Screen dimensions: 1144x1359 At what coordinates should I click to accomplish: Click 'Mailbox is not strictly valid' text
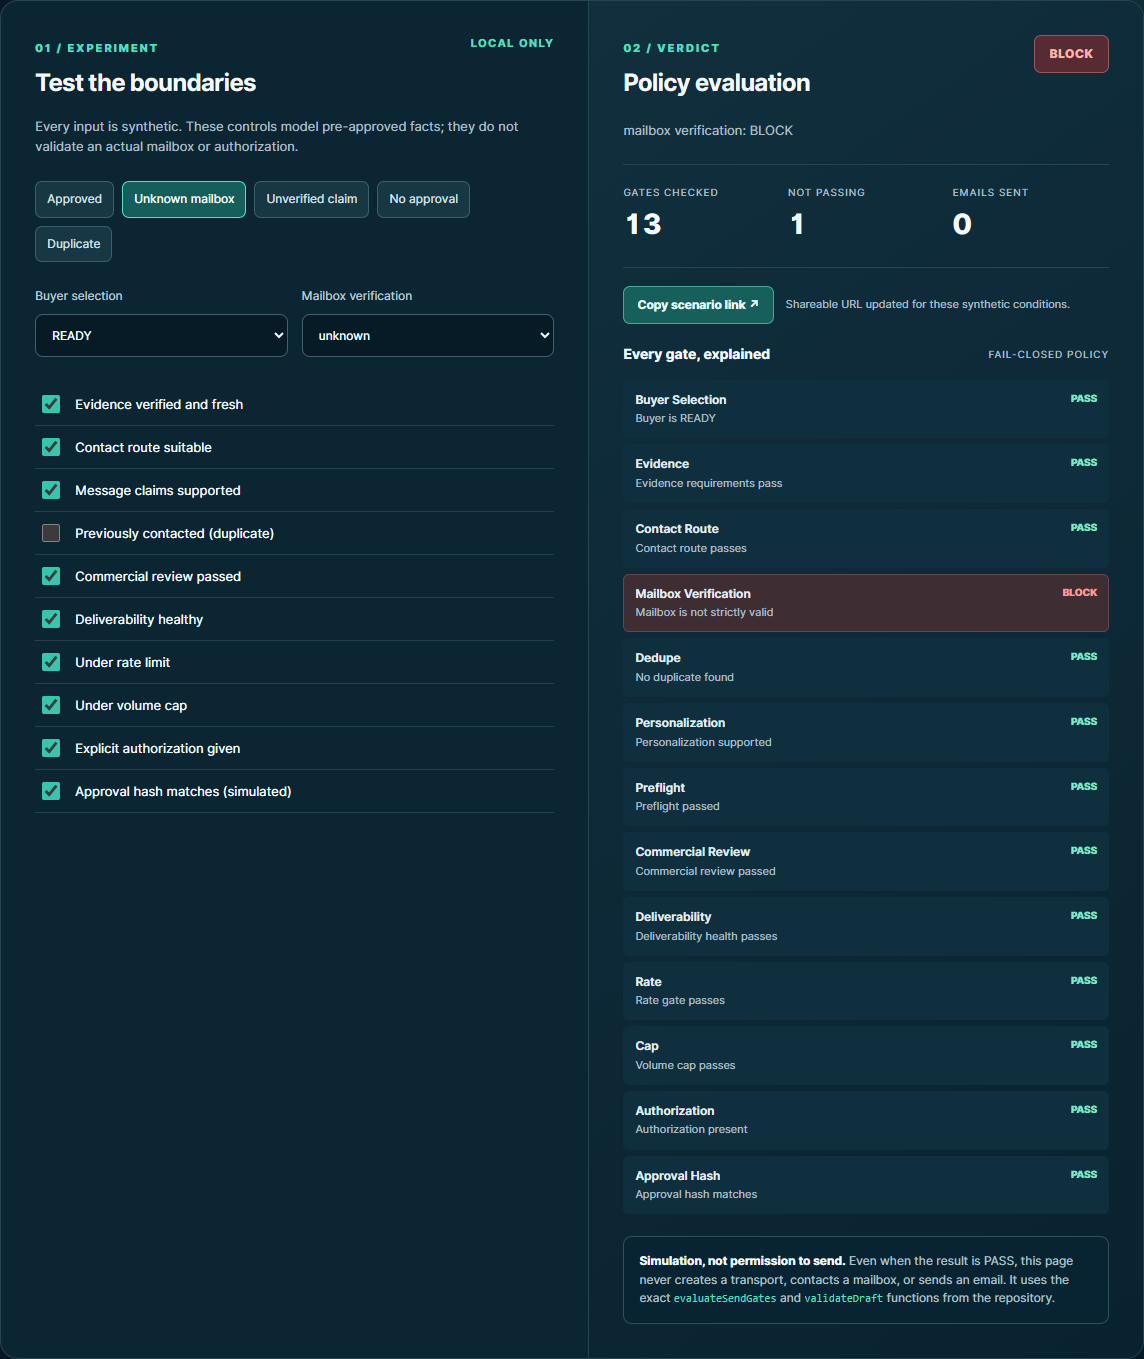click(x=704, y=612)
